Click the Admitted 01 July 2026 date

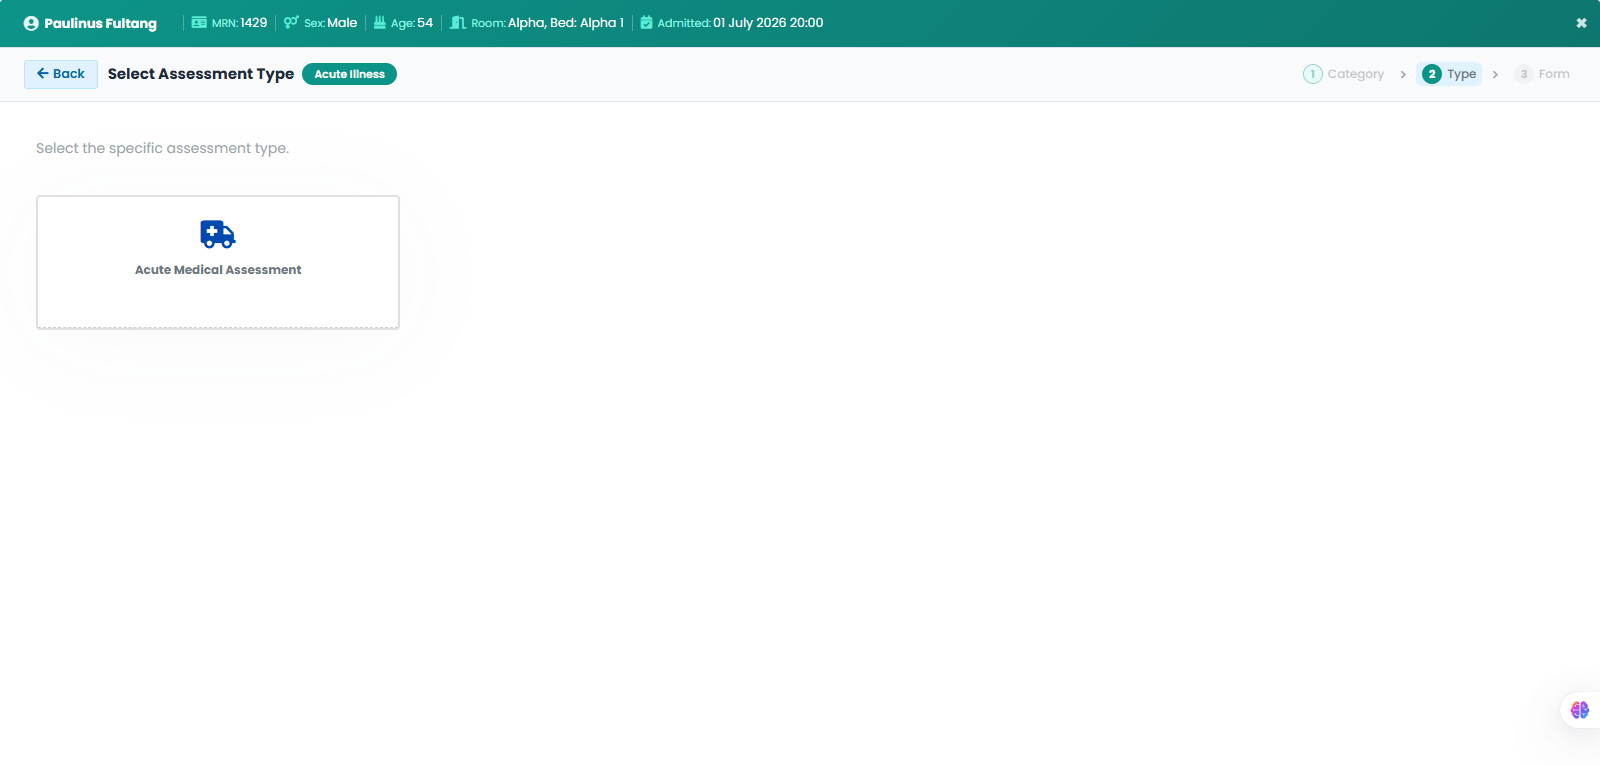pyautogui.click(x=768, y=22)
